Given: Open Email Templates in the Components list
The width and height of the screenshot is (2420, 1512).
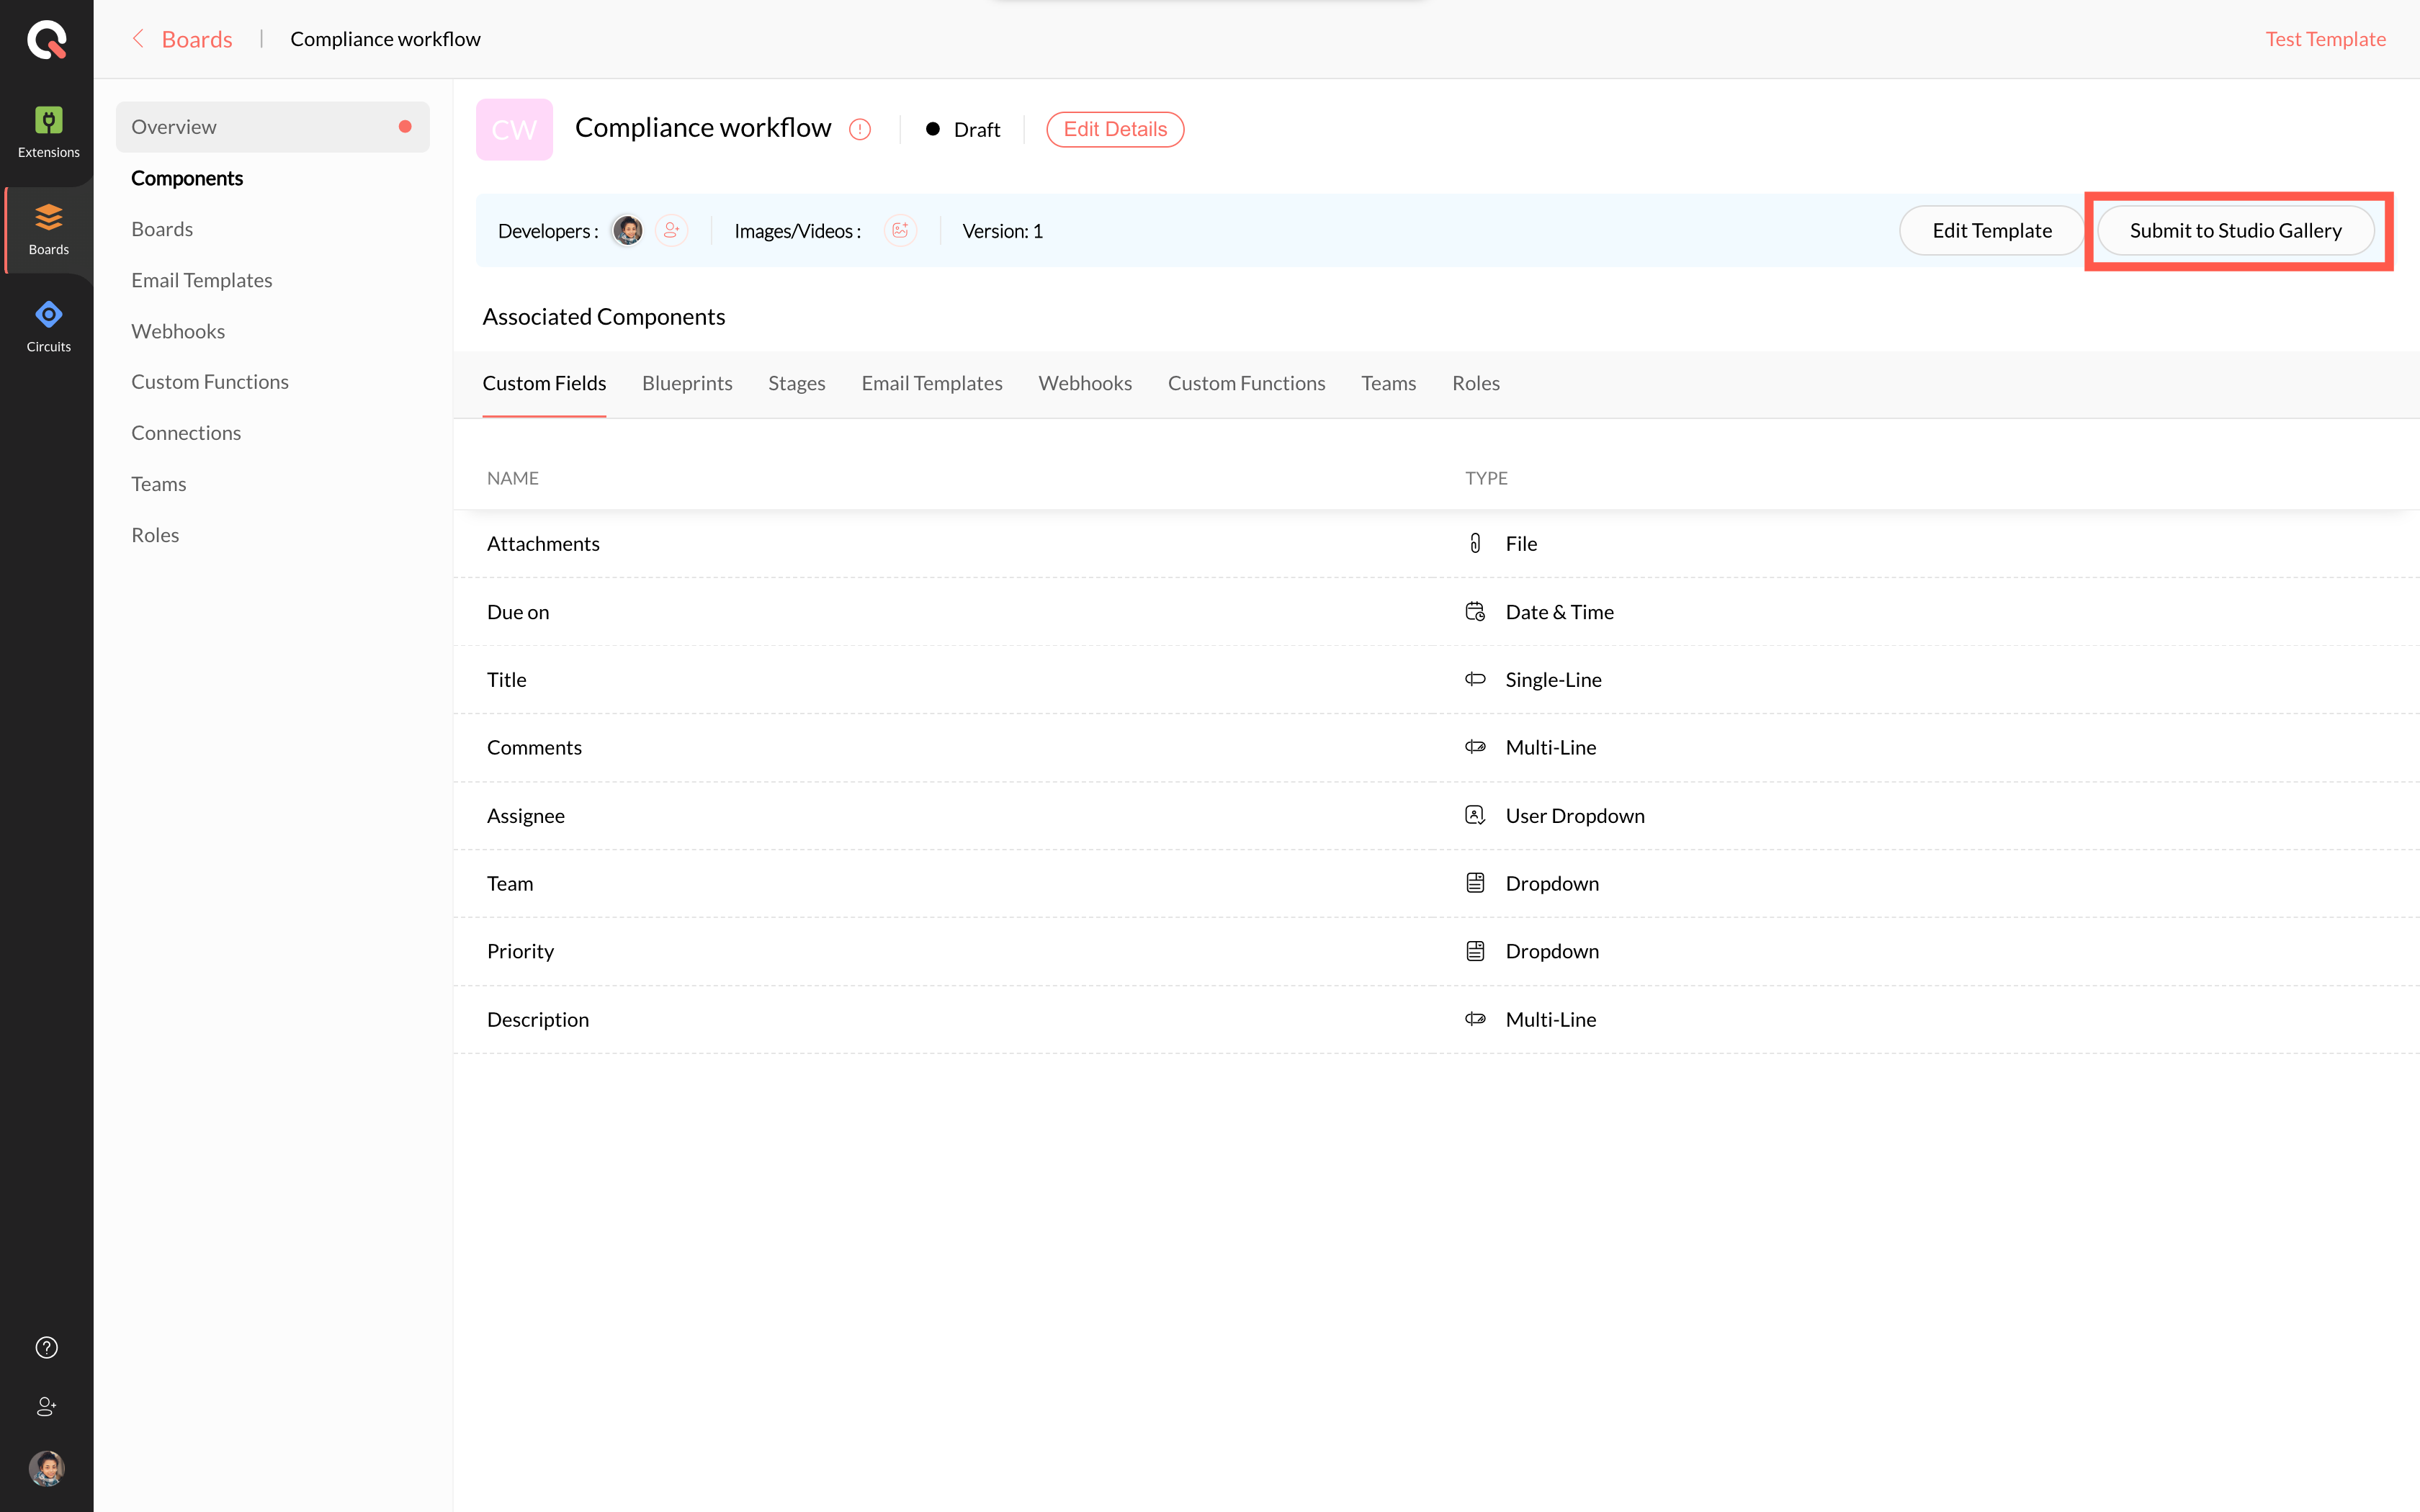Looking at the screenshot, I should pyautogui.click(x=201, y=280).
